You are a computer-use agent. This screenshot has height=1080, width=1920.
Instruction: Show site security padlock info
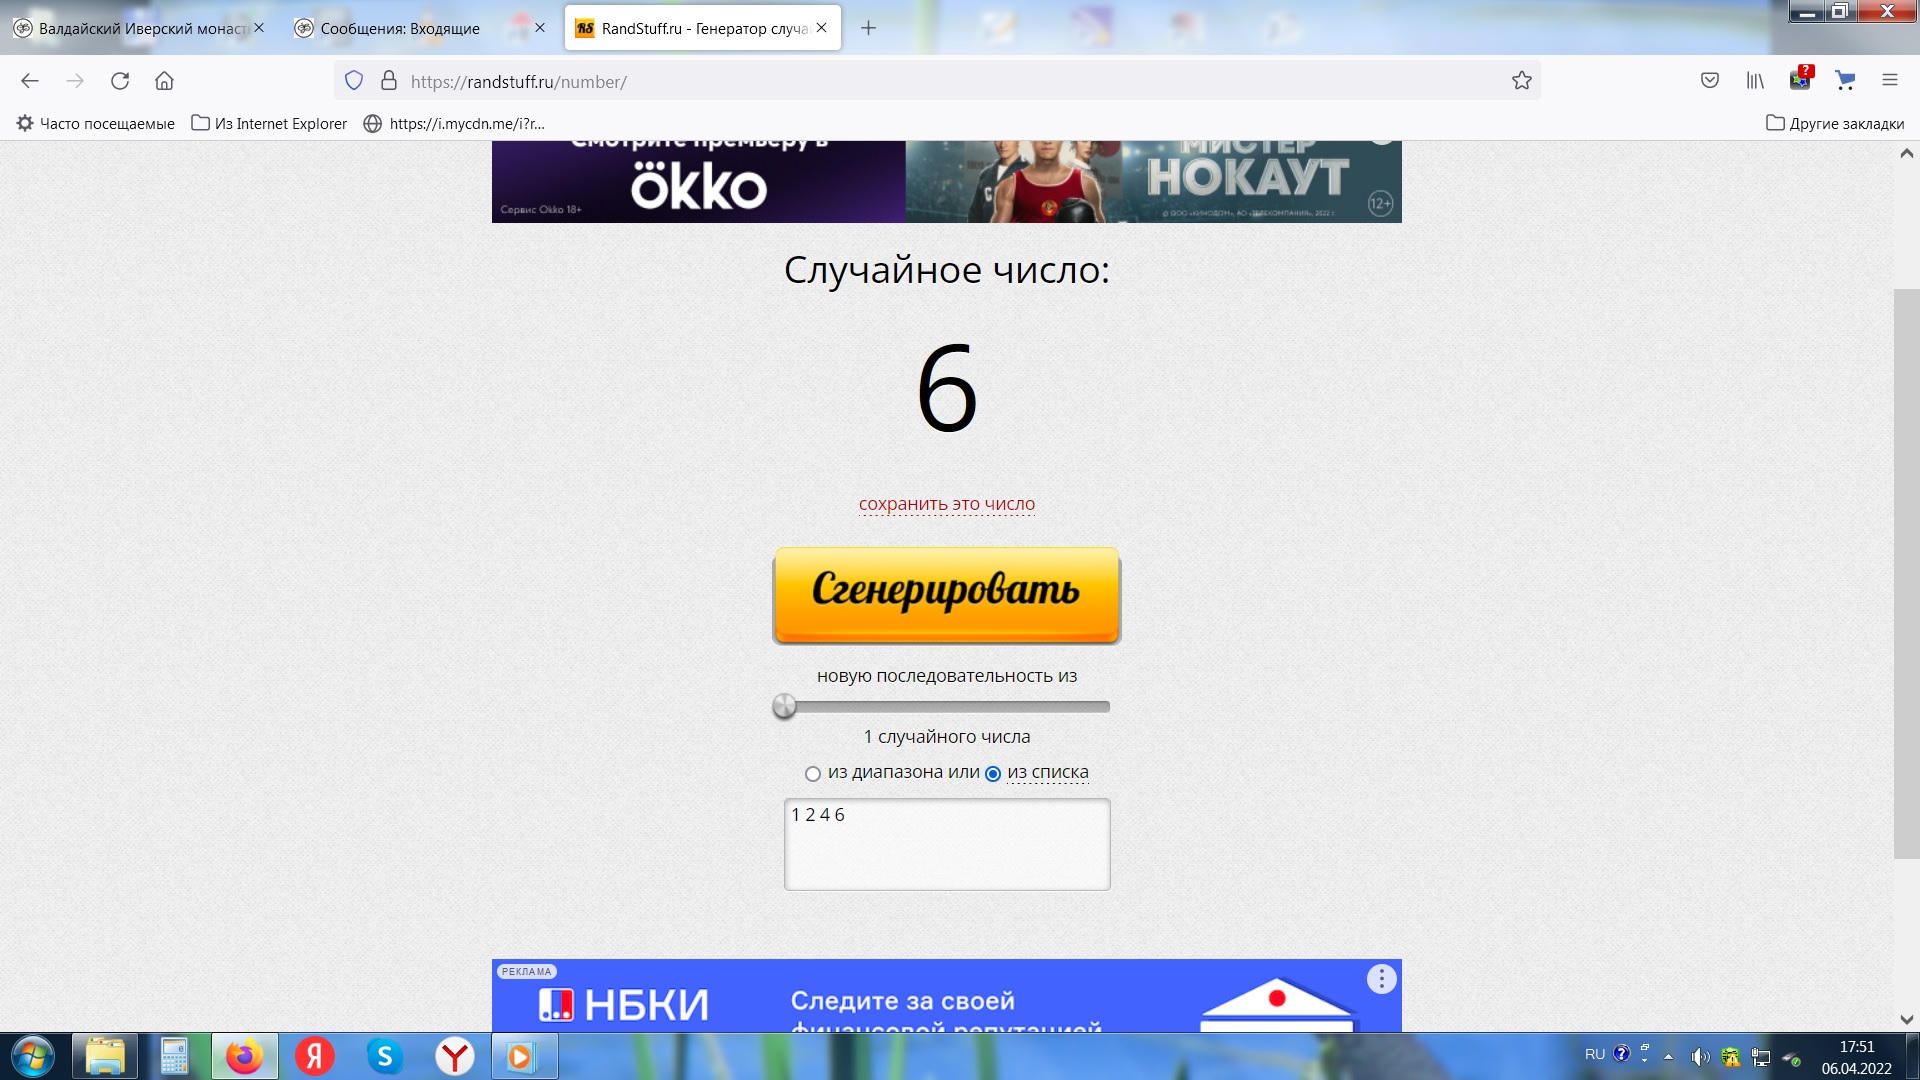coord(389,81)
